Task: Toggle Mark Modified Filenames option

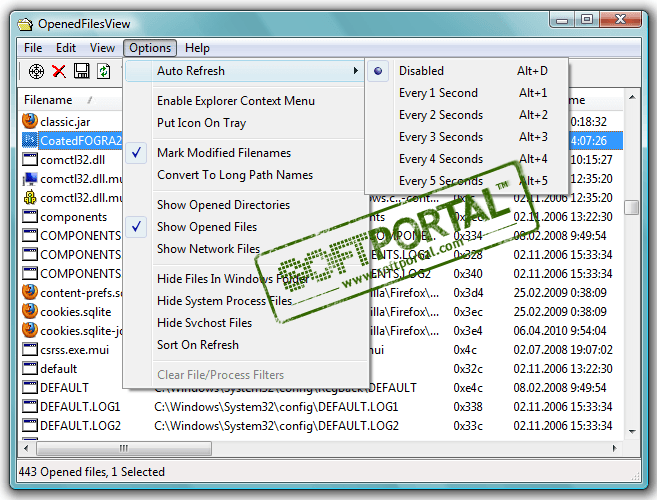Action: pyautogui.click(x=247, y=153)
